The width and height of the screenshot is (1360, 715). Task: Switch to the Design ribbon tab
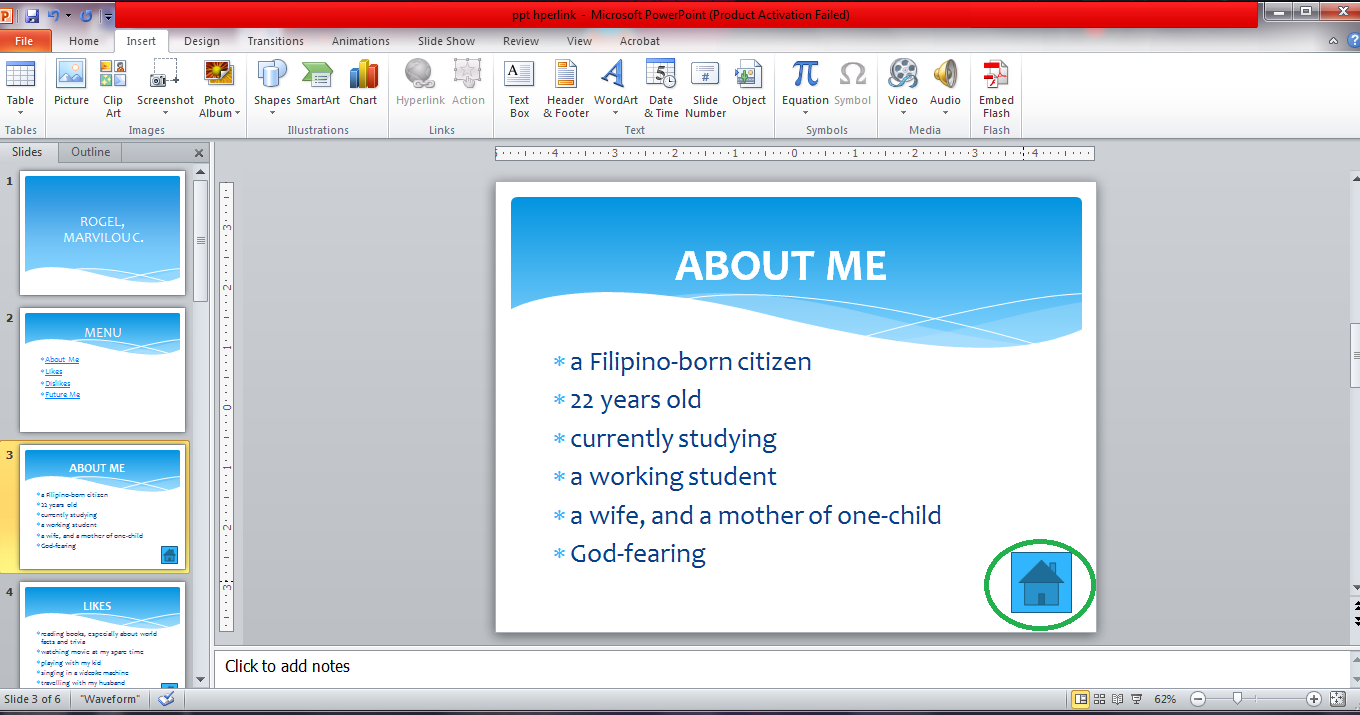click(201, 41)
